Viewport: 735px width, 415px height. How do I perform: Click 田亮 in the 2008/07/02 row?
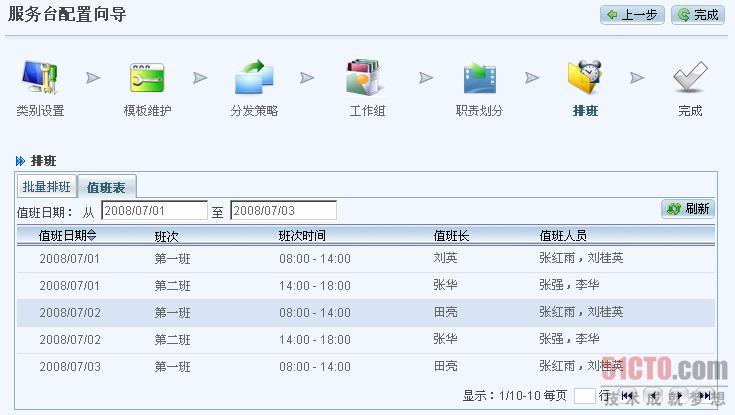click(x=445, y=312)
